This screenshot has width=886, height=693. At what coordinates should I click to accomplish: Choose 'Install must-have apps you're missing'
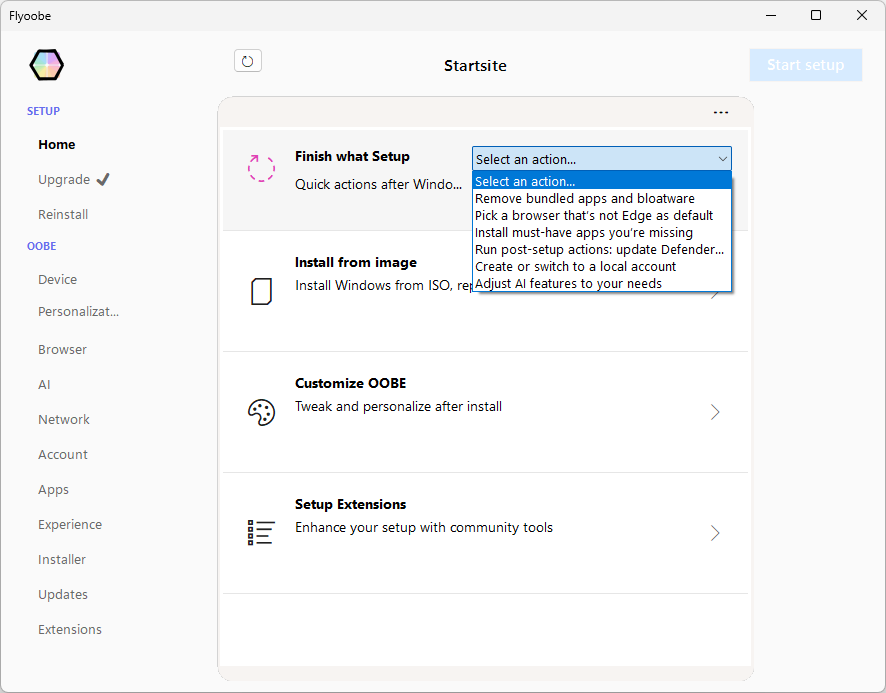tap(602, 232)
